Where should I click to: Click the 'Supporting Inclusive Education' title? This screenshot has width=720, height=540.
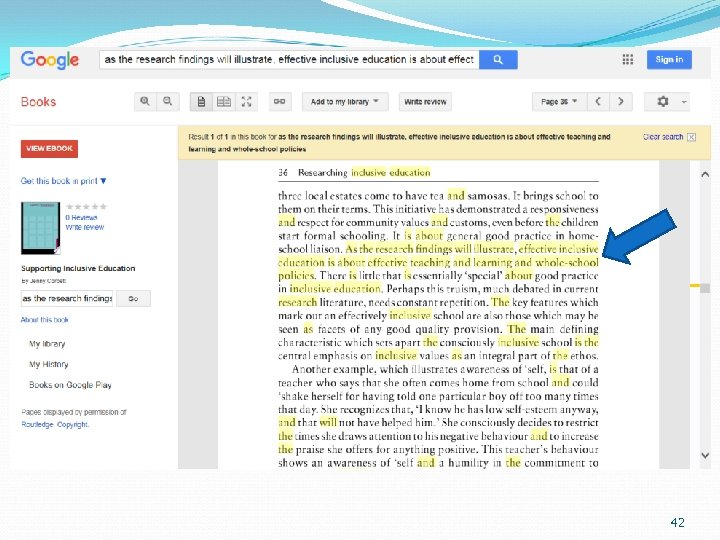point(78,268)
